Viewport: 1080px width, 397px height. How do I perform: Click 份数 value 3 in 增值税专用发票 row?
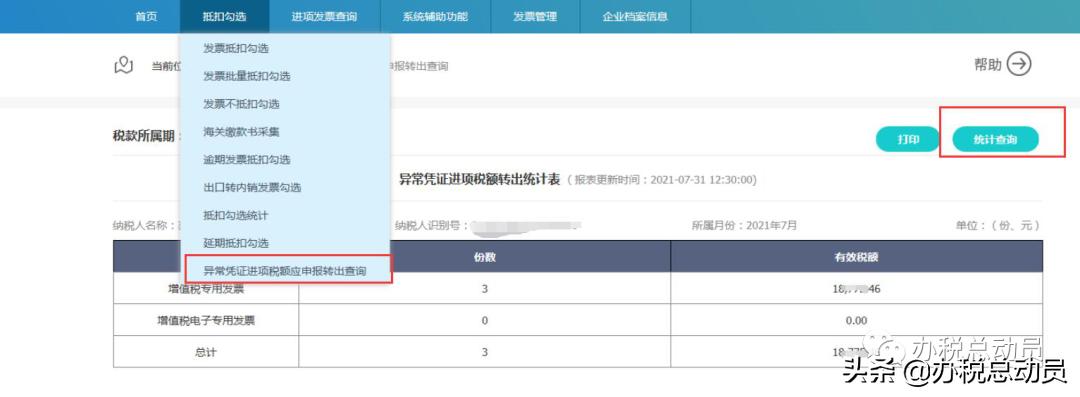(x=484, y=289)
